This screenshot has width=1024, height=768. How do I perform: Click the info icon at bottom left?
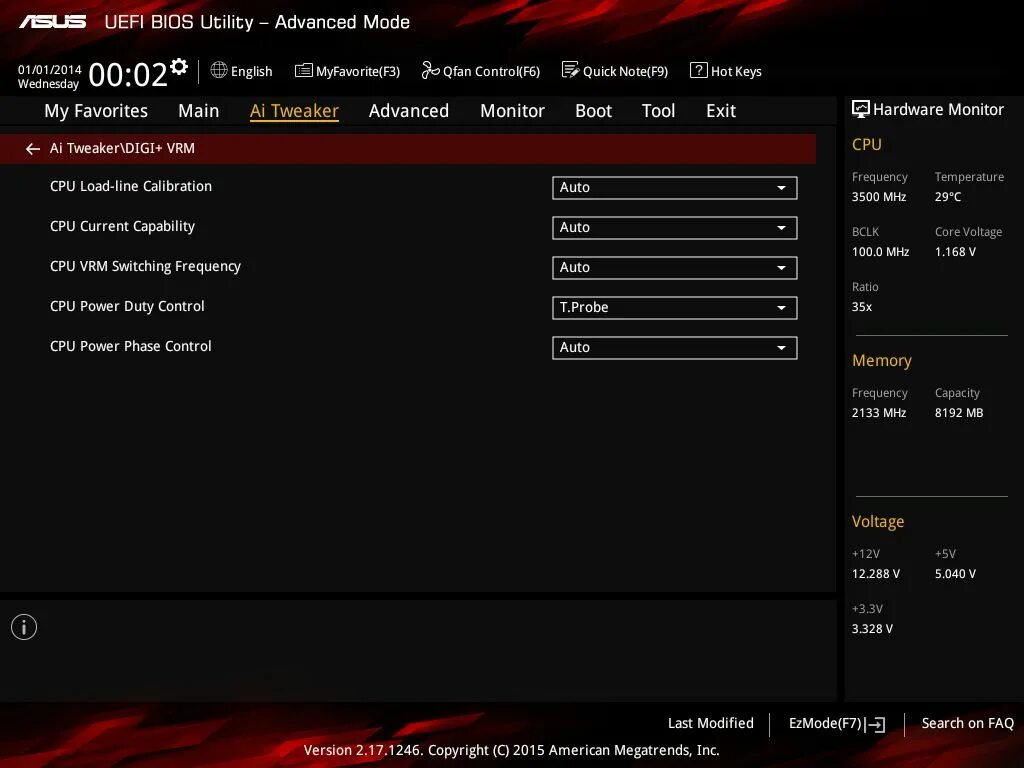[23, 627]
